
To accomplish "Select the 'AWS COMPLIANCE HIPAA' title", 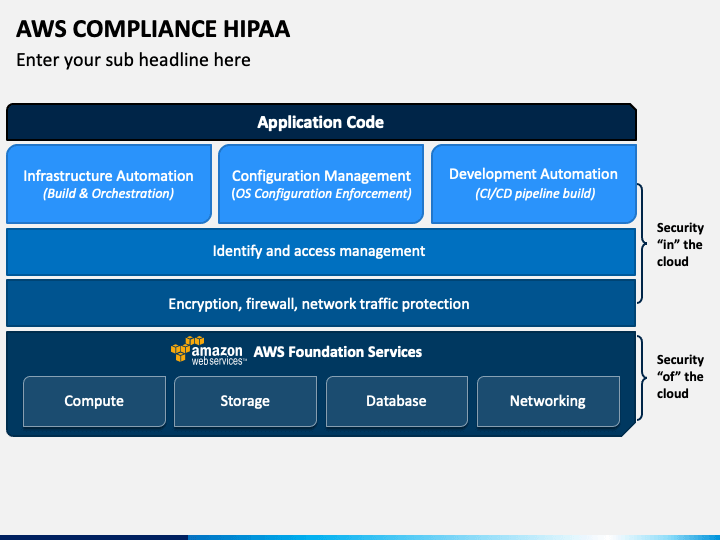I will (153, 29).
